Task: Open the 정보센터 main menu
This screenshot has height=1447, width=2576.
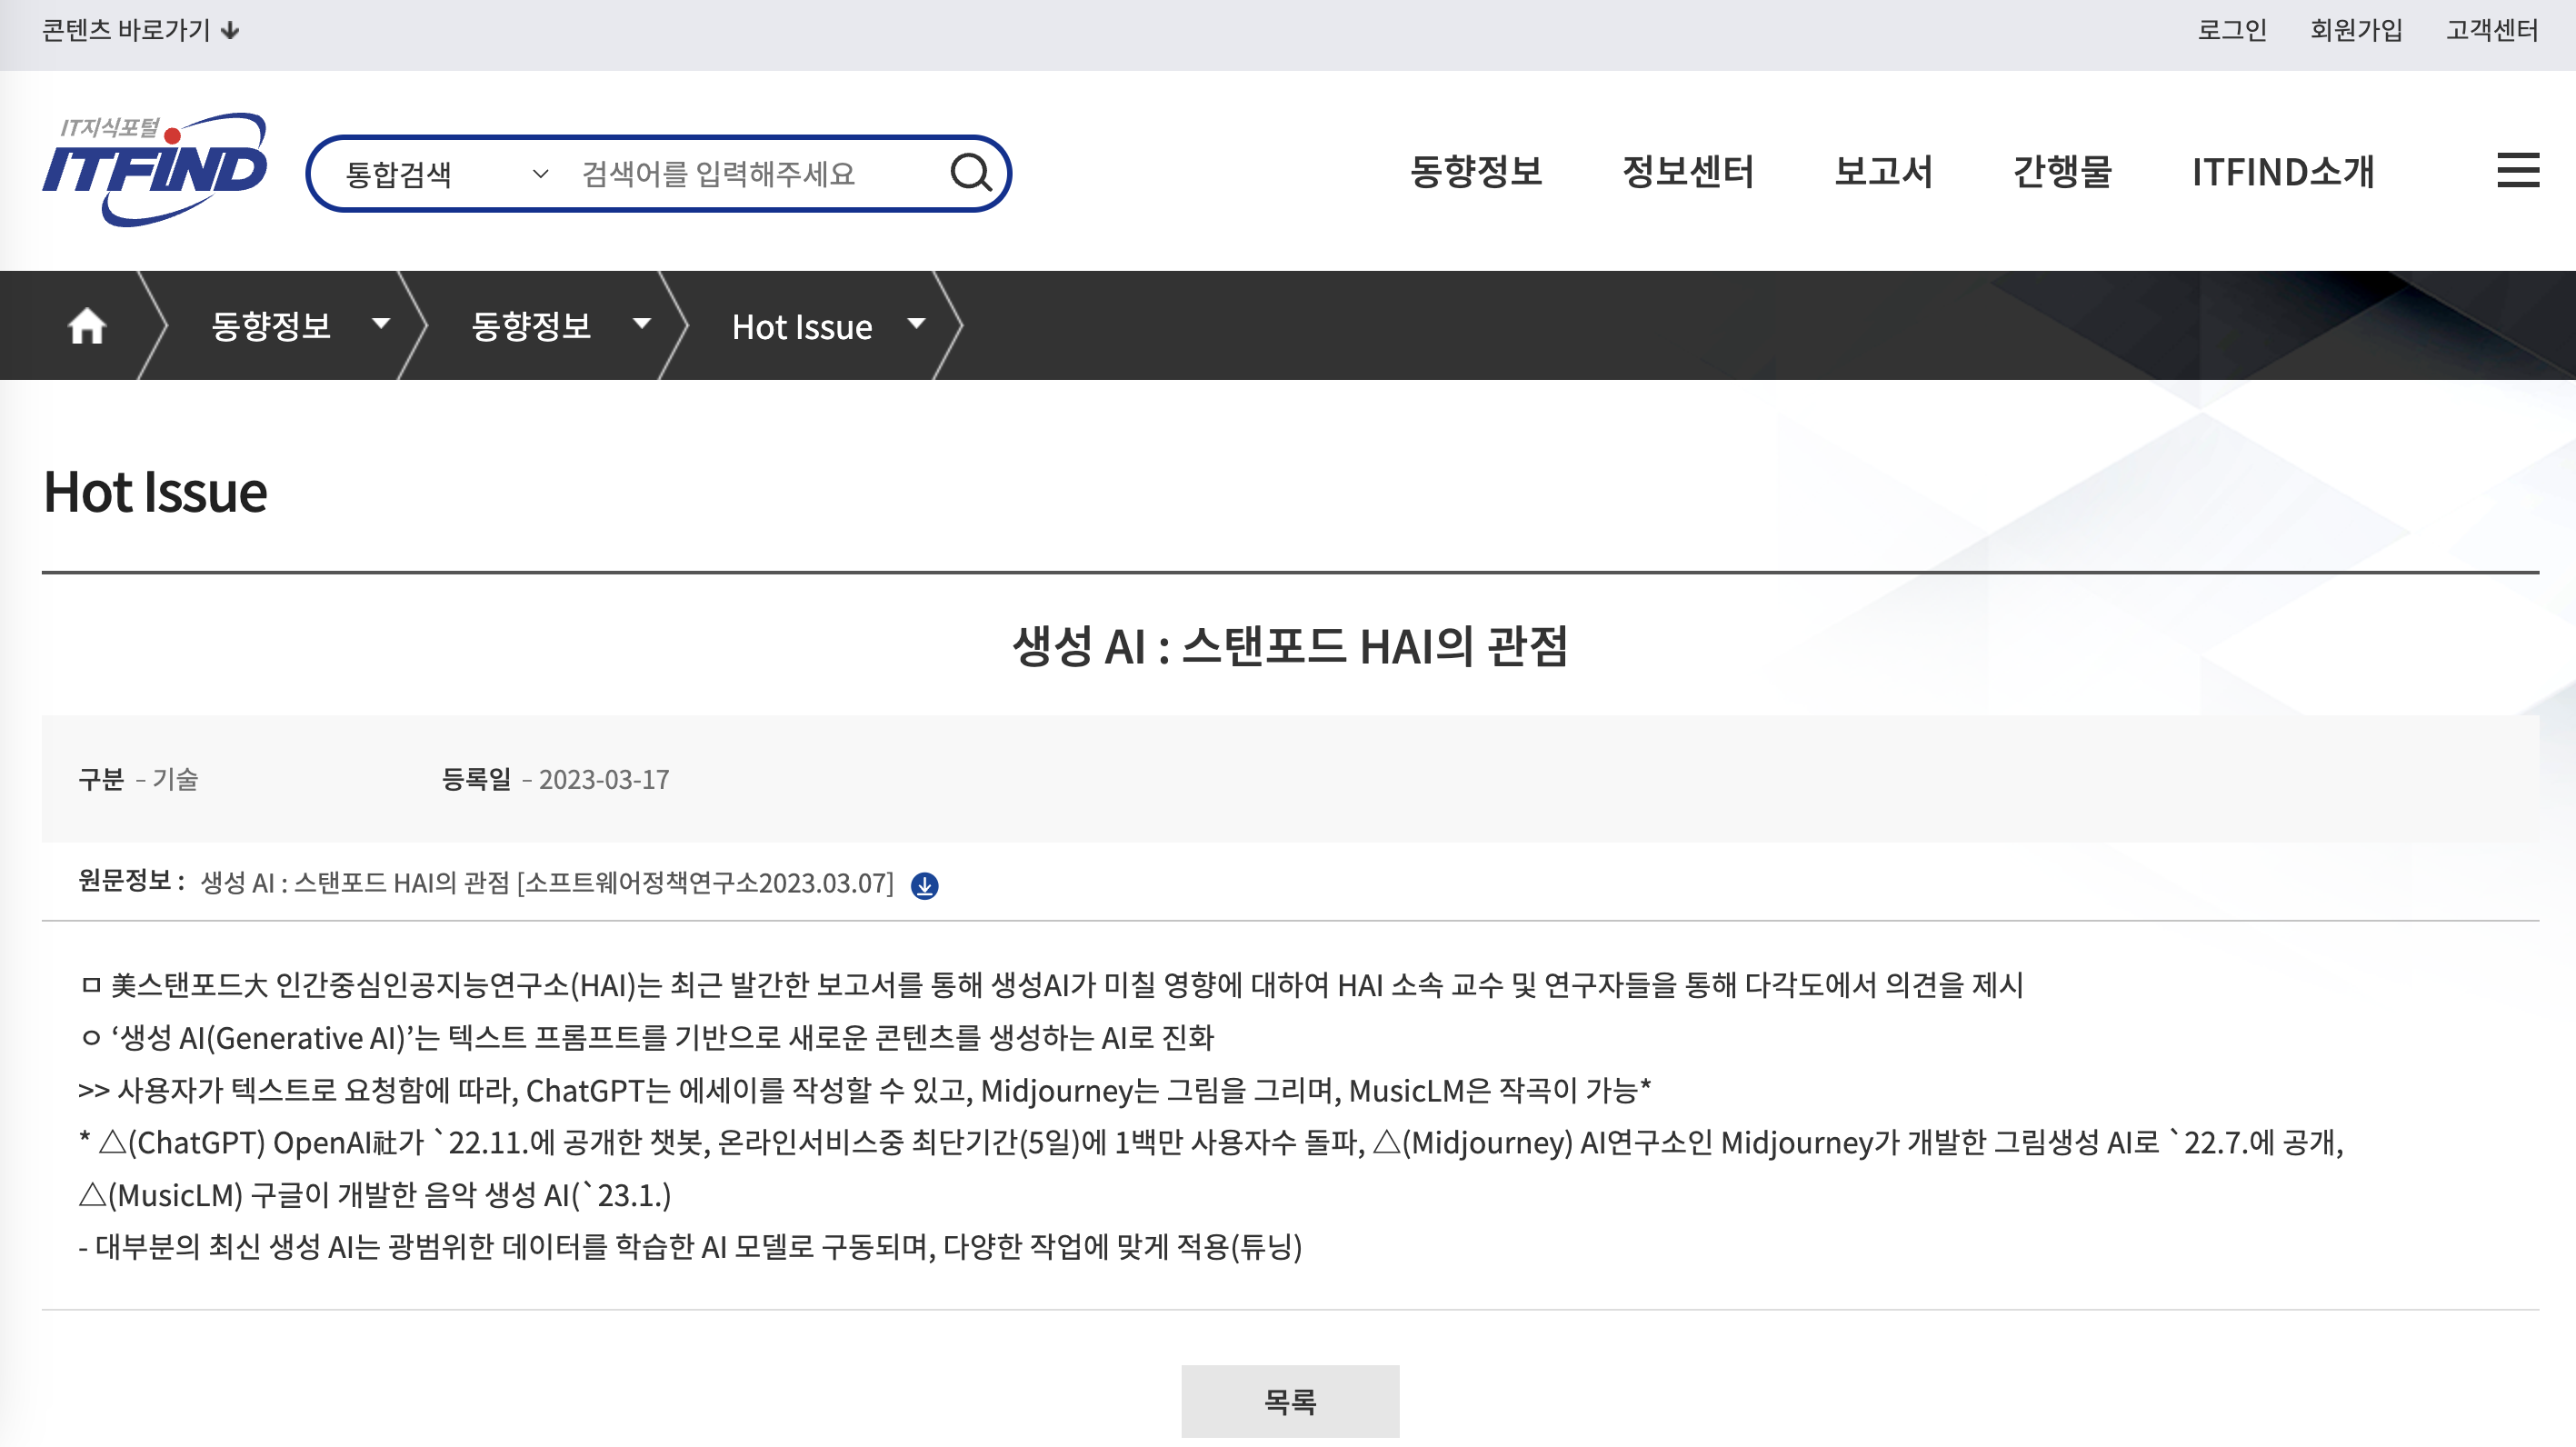Action: pos(1687,172)
